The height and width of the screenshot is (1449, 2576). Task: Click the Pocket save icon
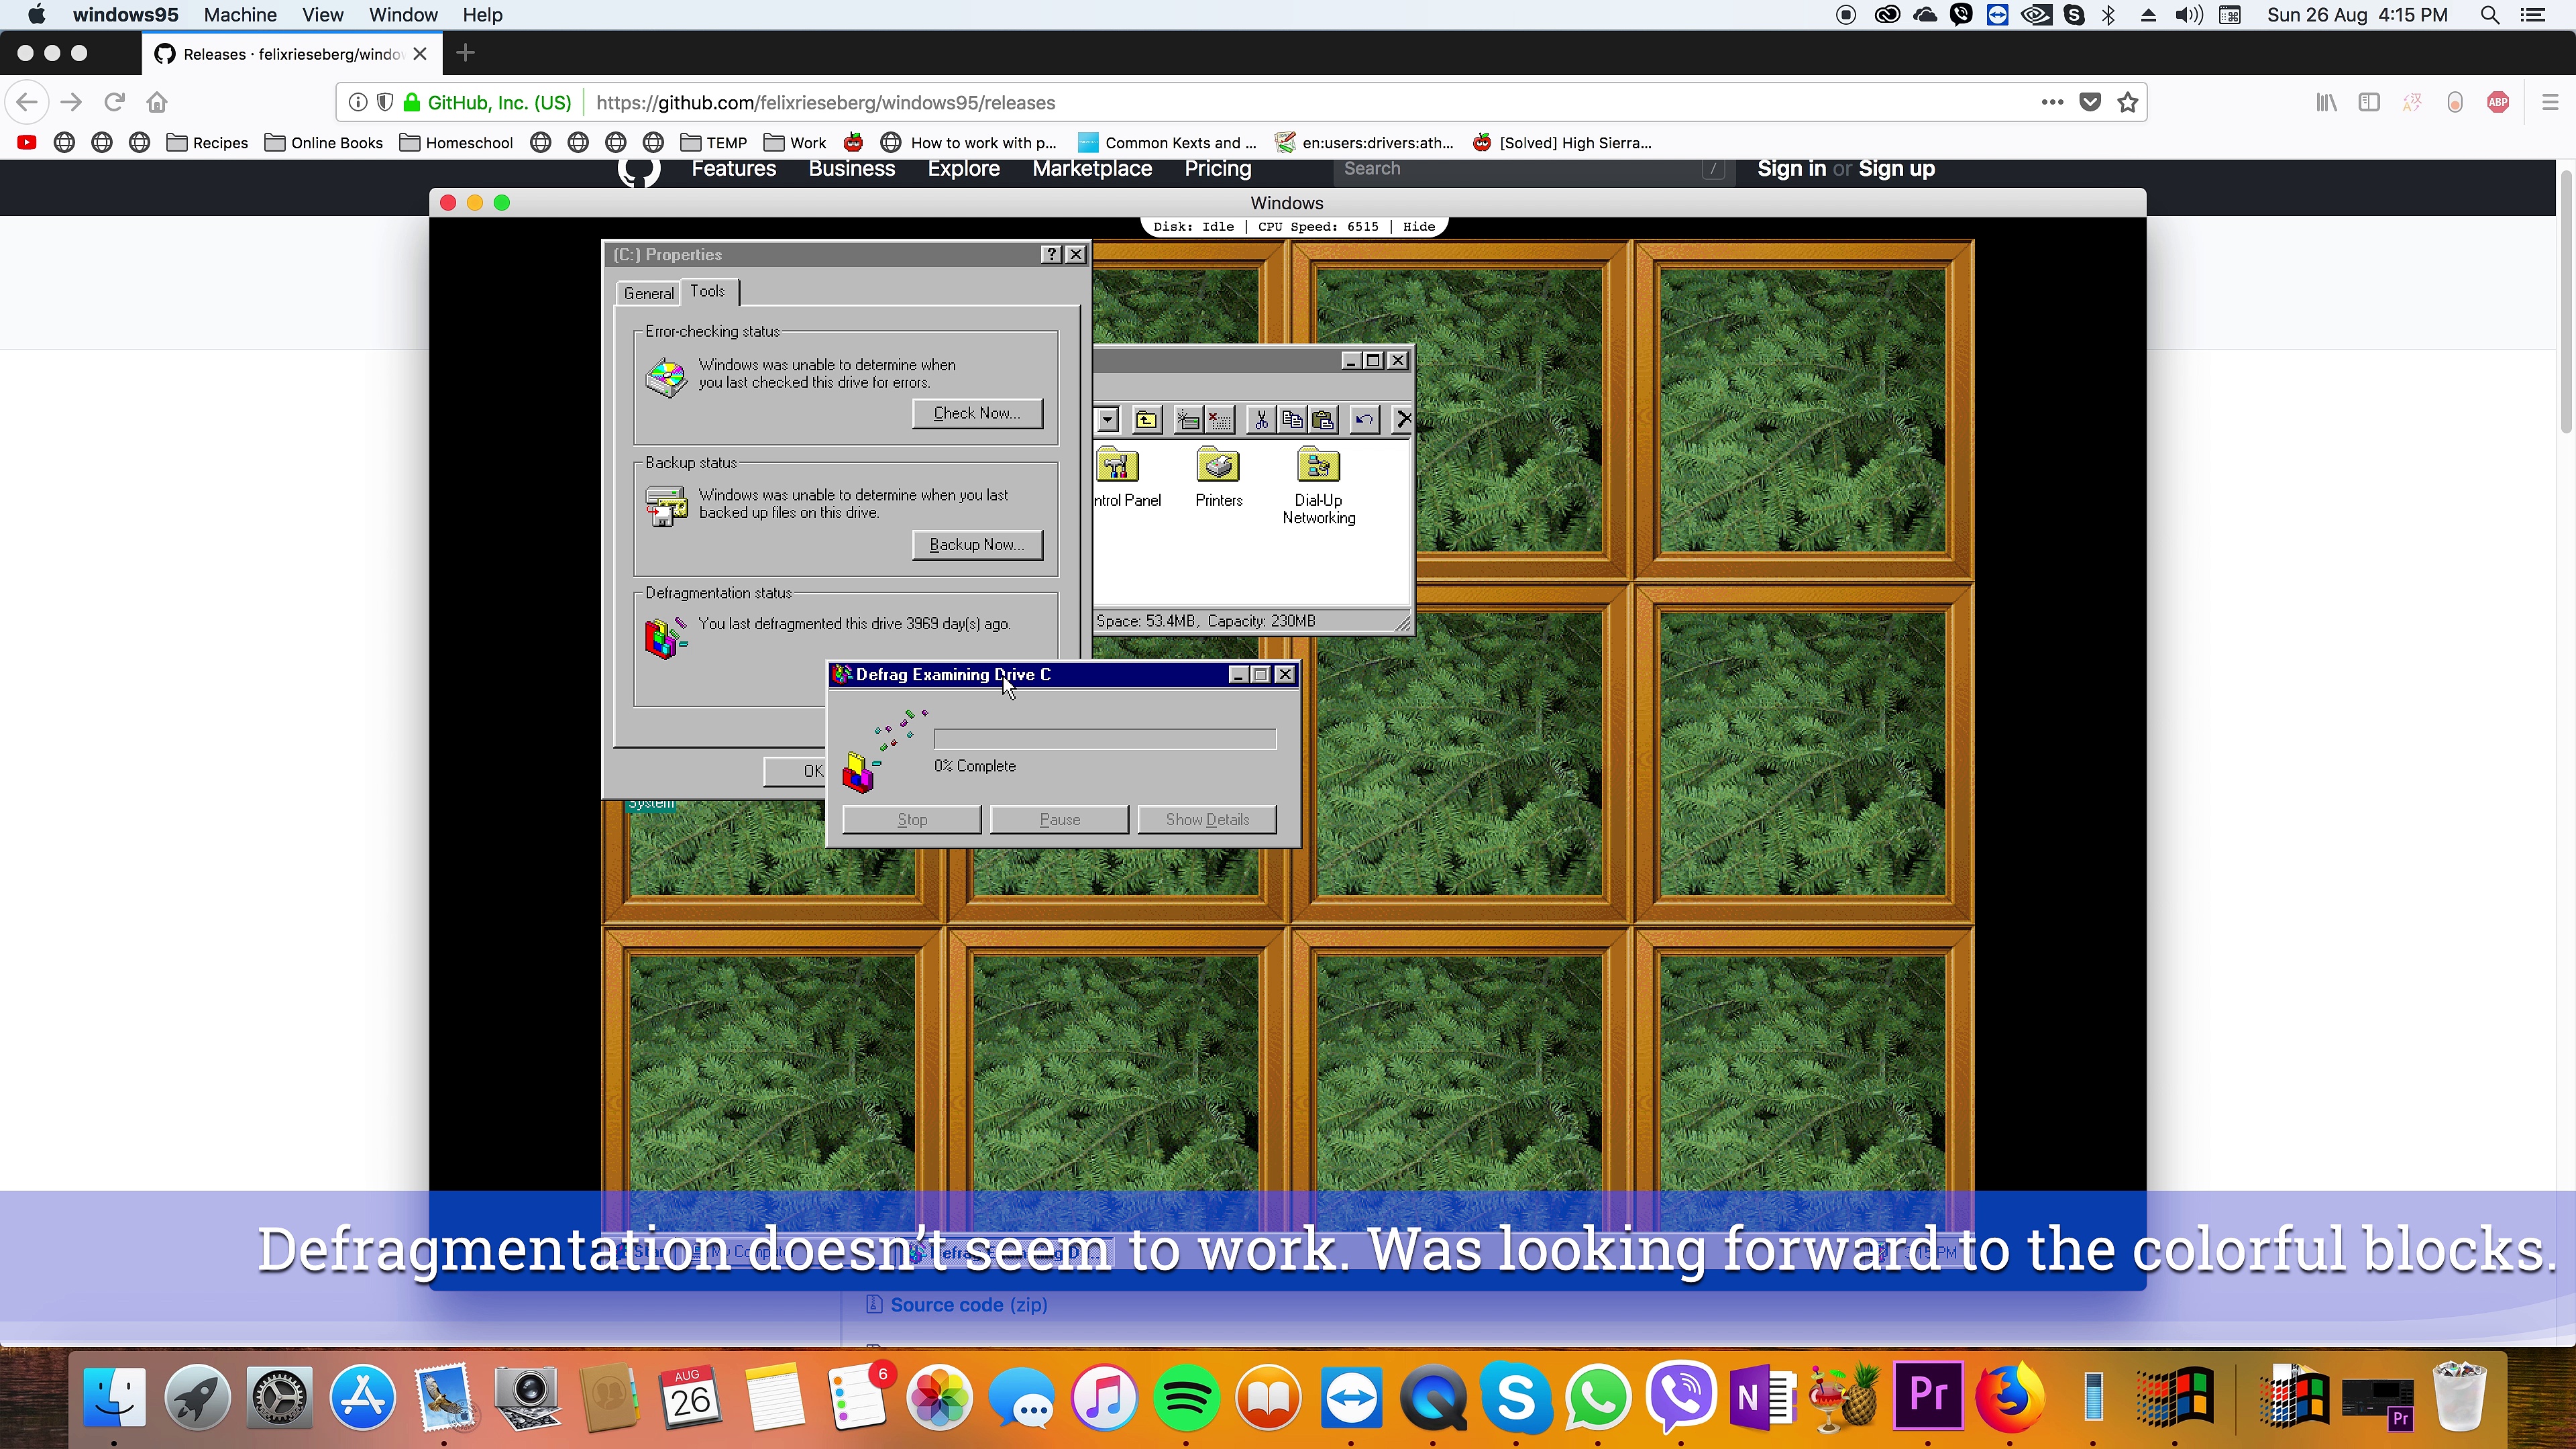[2090, 102]
